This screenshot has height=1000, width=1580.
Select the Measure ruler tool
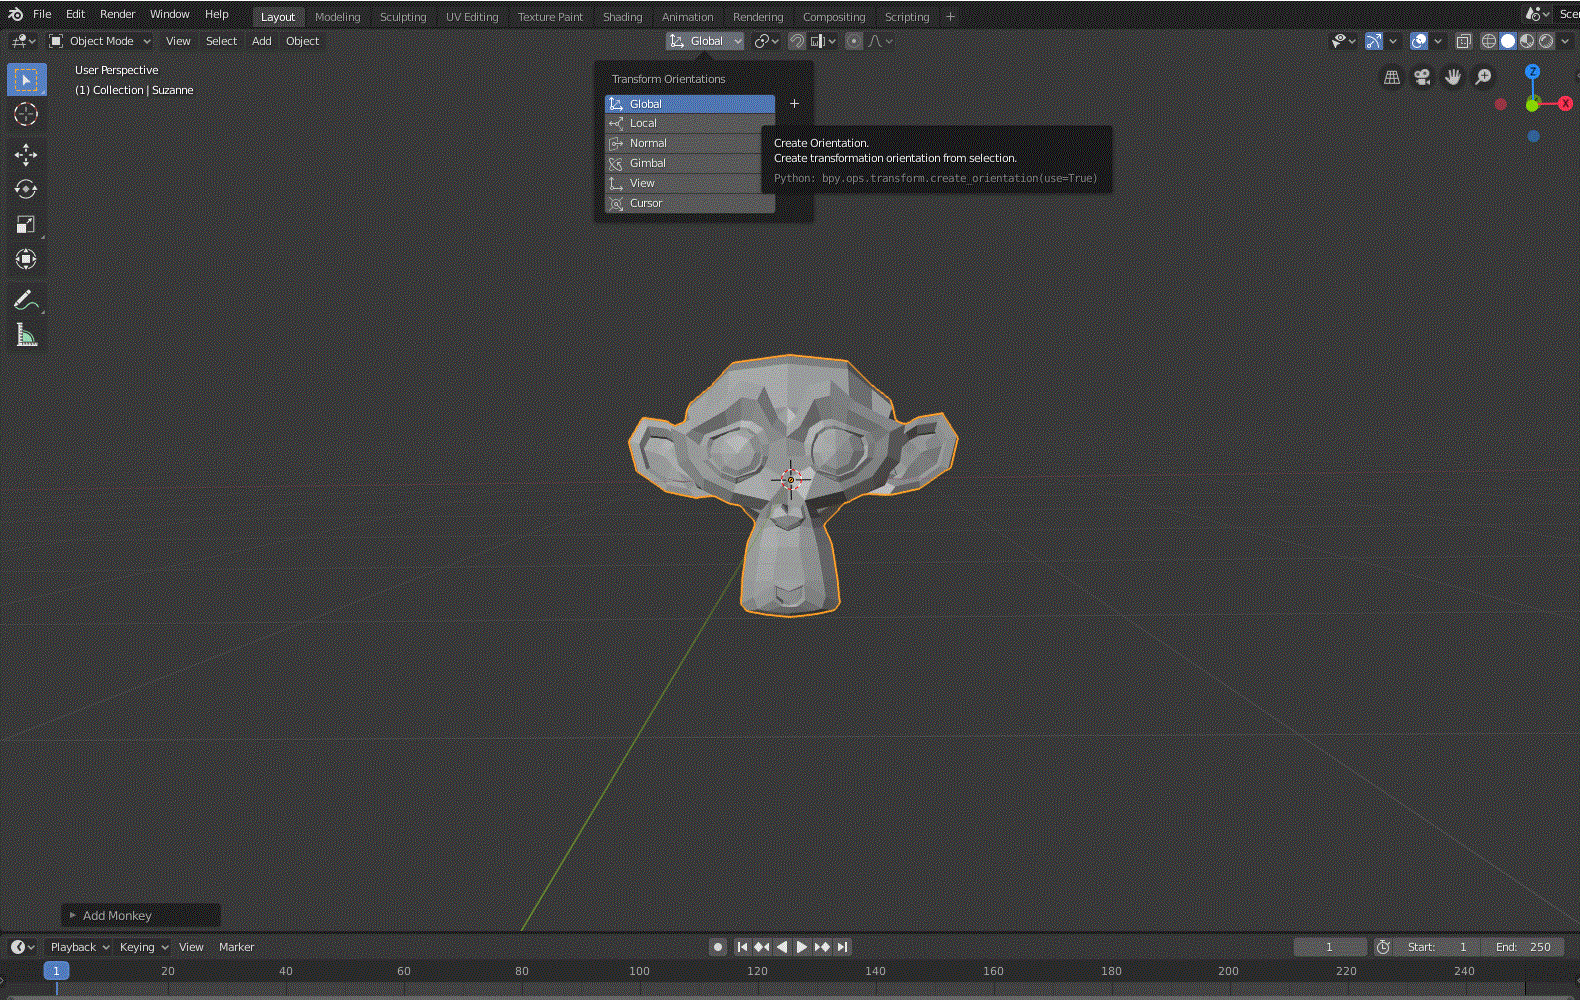pos(26,335)
